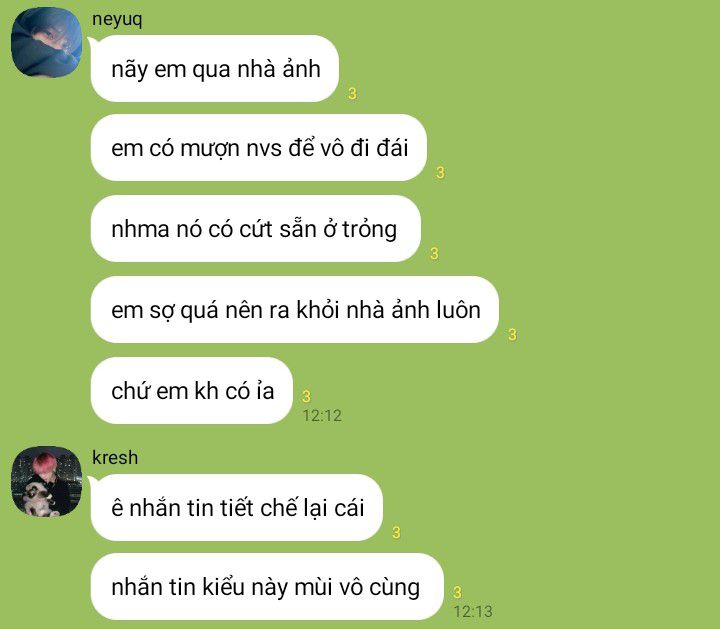Select message "em sợ quá nên ra khỏi nhà ảnh luôn"
Image resolution: width=720 pixels, height=629 pixels.
pos(295,309)
